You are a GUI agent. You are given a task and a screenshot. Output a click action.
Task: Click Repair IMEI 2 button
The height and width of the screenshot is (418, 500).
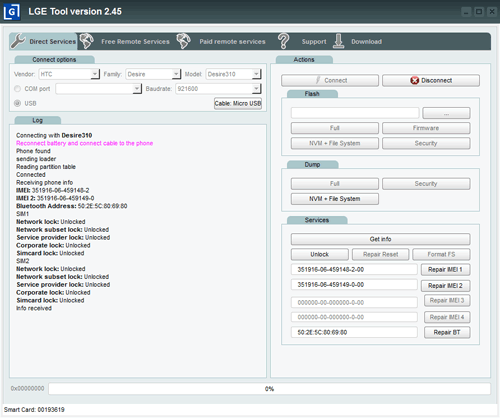click(x=445, y=286)
